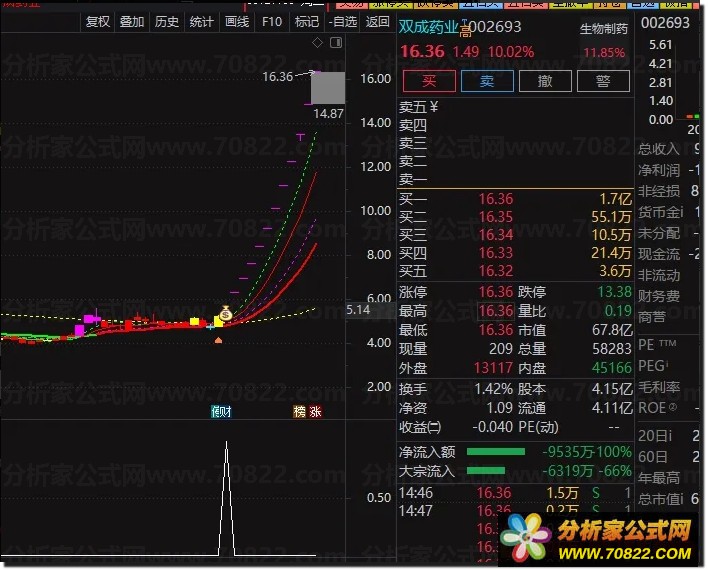Click the 量比 value 0.19

(618, 311)
